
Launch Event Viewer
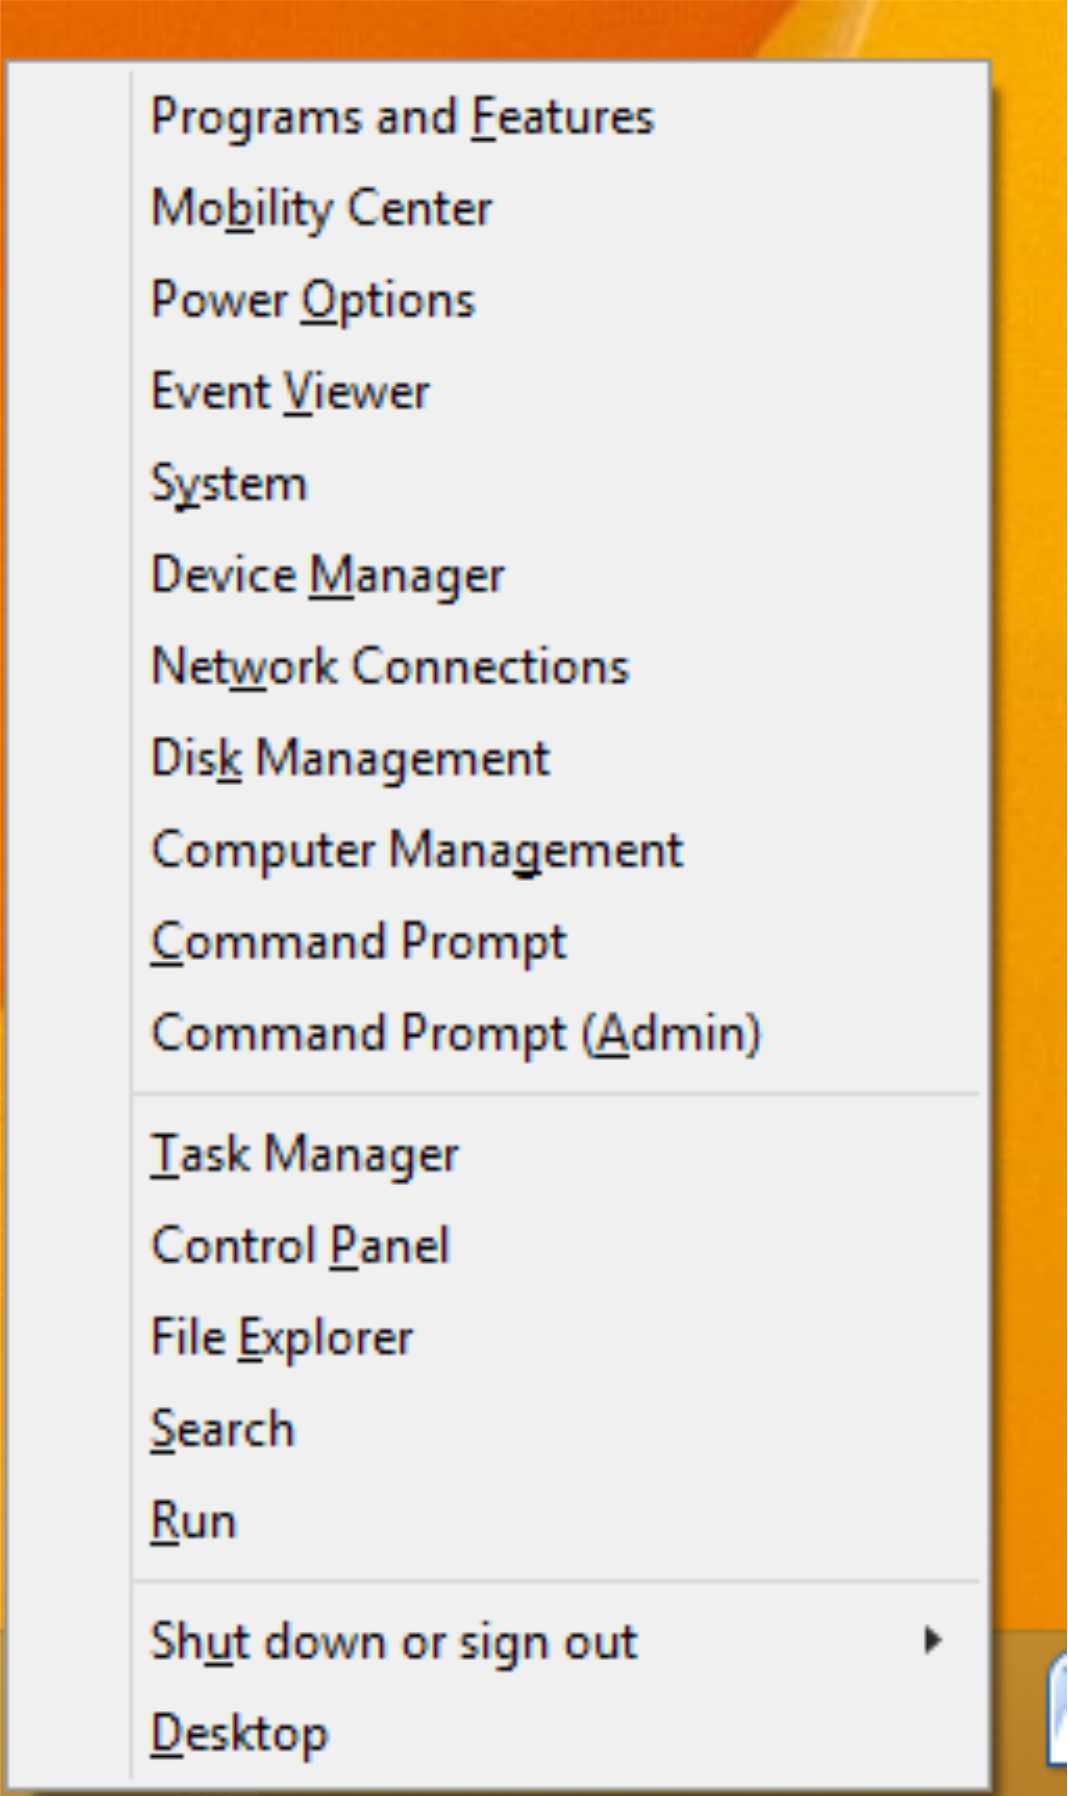pos(290,392)
